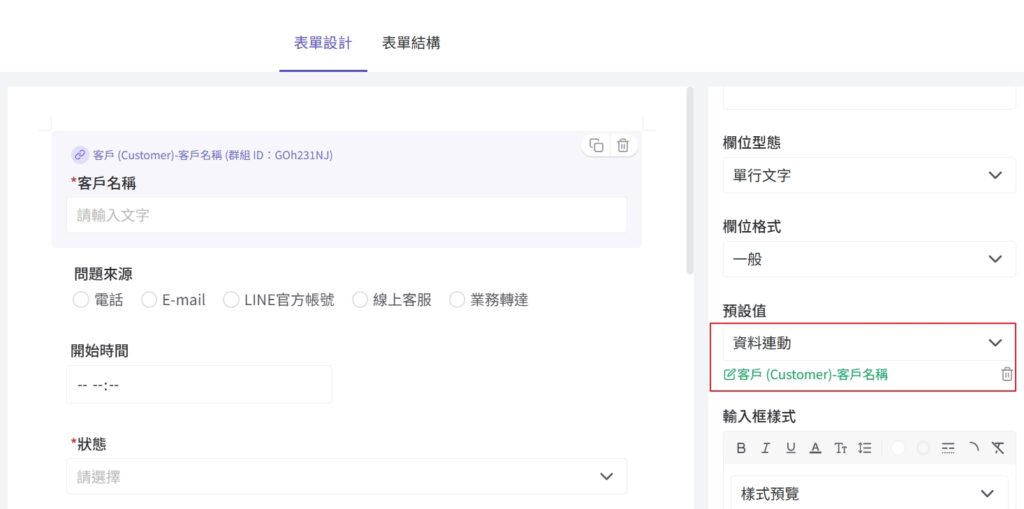Remove the 資料連動 default value link
Image resolution: width=1024 pixels, height=509 pixels.
point(1006,374)
